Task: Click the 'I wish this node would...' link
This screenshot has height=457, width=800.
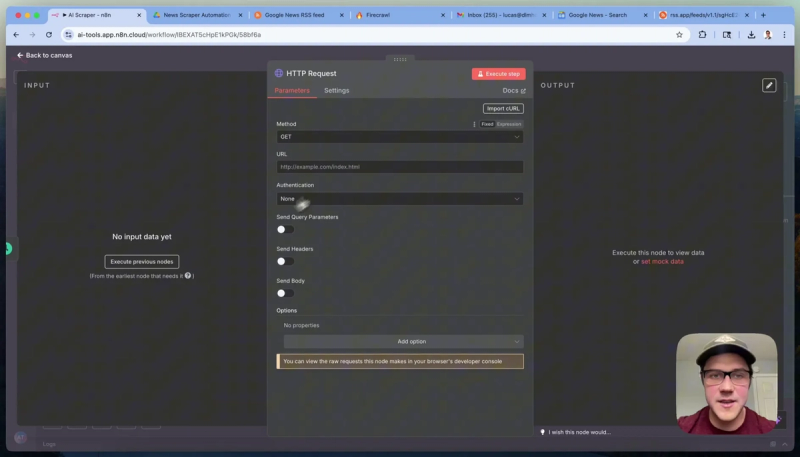Action: point(579,432)
